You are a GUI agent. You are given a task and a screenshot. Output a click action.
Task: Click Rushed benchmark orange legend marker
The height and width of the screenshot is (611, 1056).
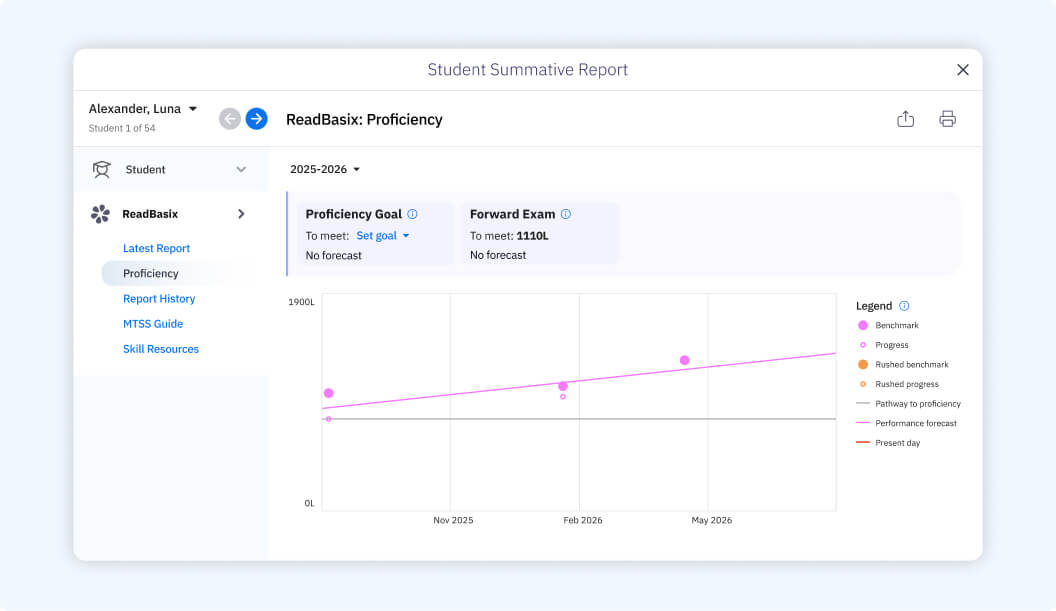[x=863, y=364]
